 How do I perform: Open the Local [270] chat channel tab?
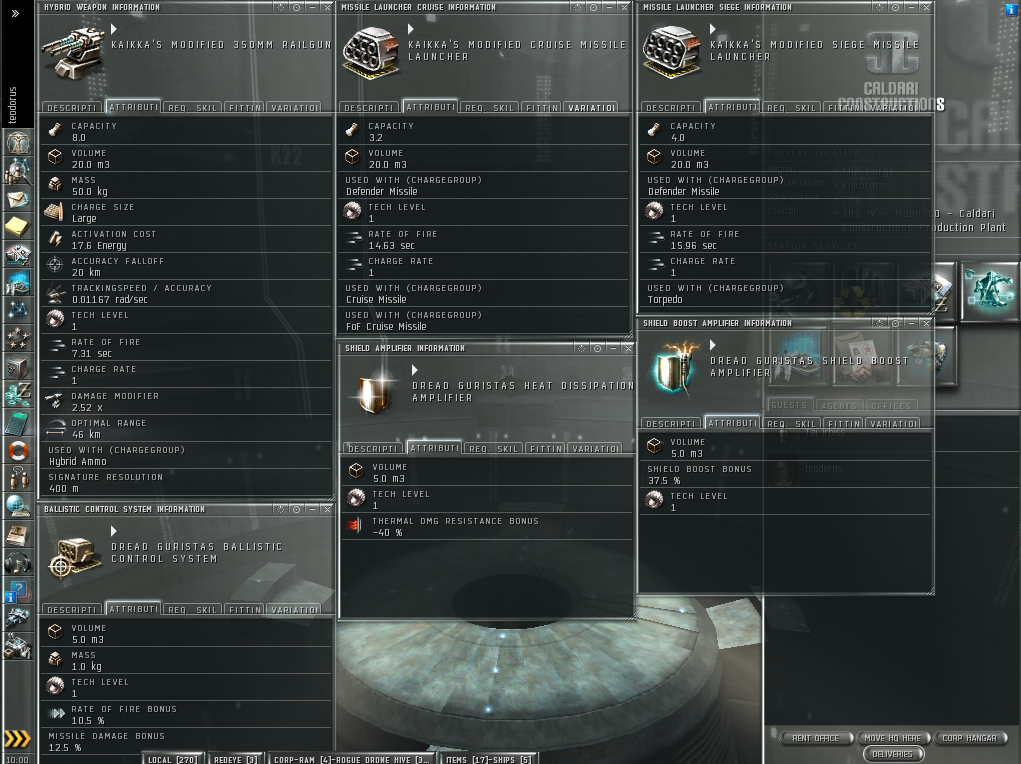pyautogui.click(x=173, y=759)
